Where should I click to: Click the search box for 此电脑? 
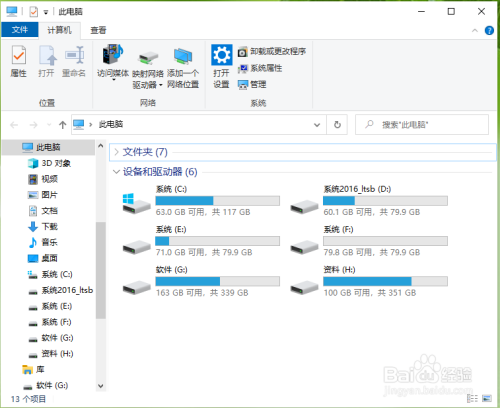422,125
